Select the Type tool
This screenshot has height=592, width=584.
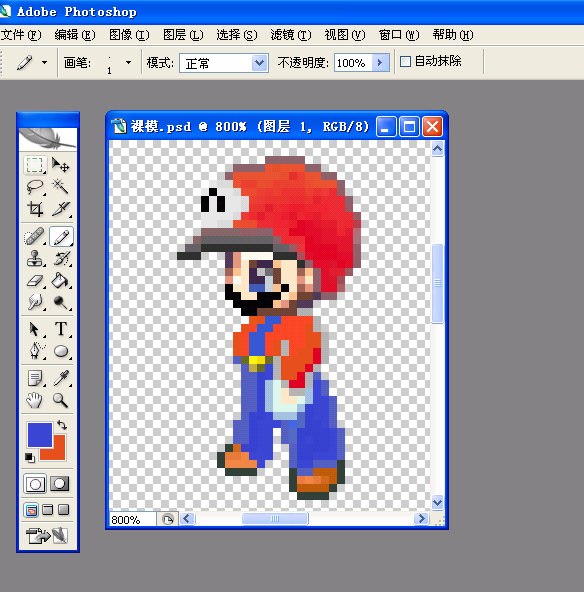point(60,329)
